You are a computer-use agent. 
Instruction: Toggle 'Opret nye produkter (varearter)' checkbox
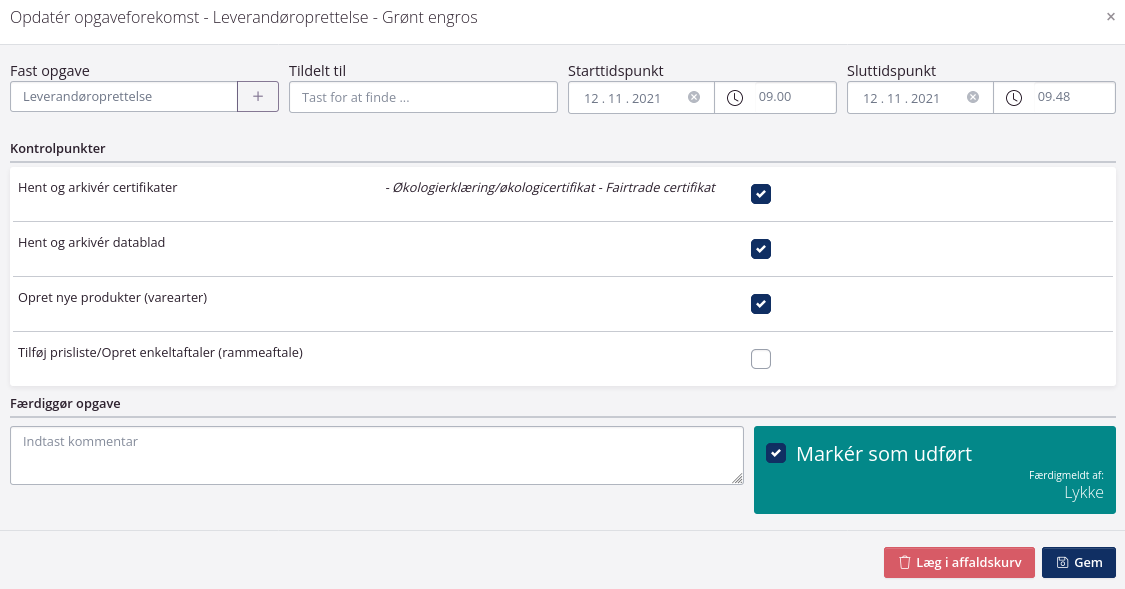click(761, 304)
